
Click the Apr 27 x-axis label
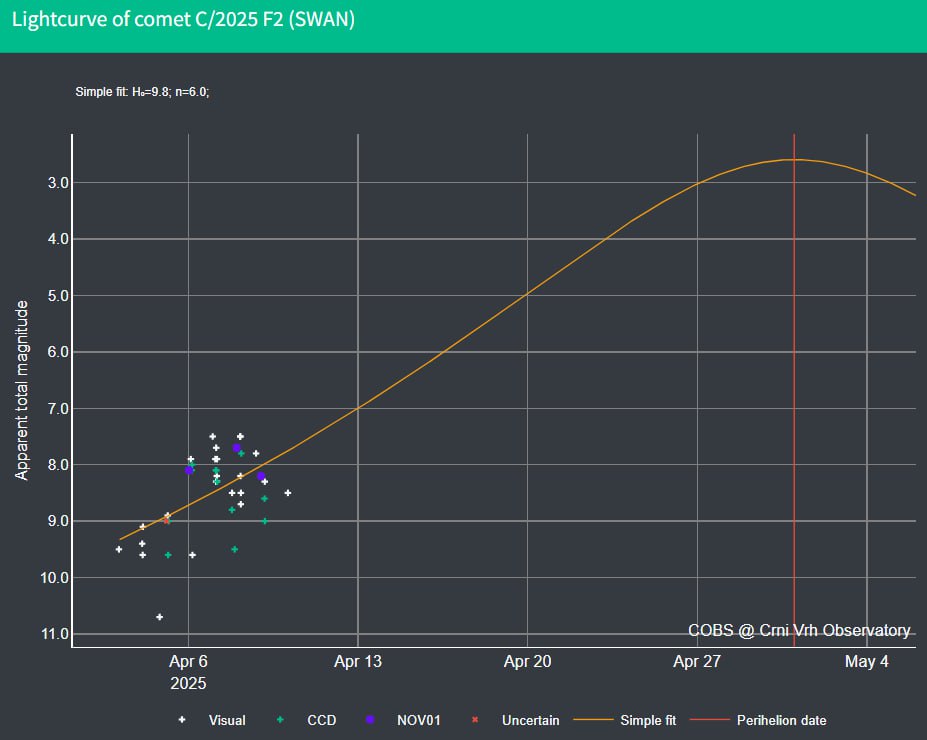point(697,661)
